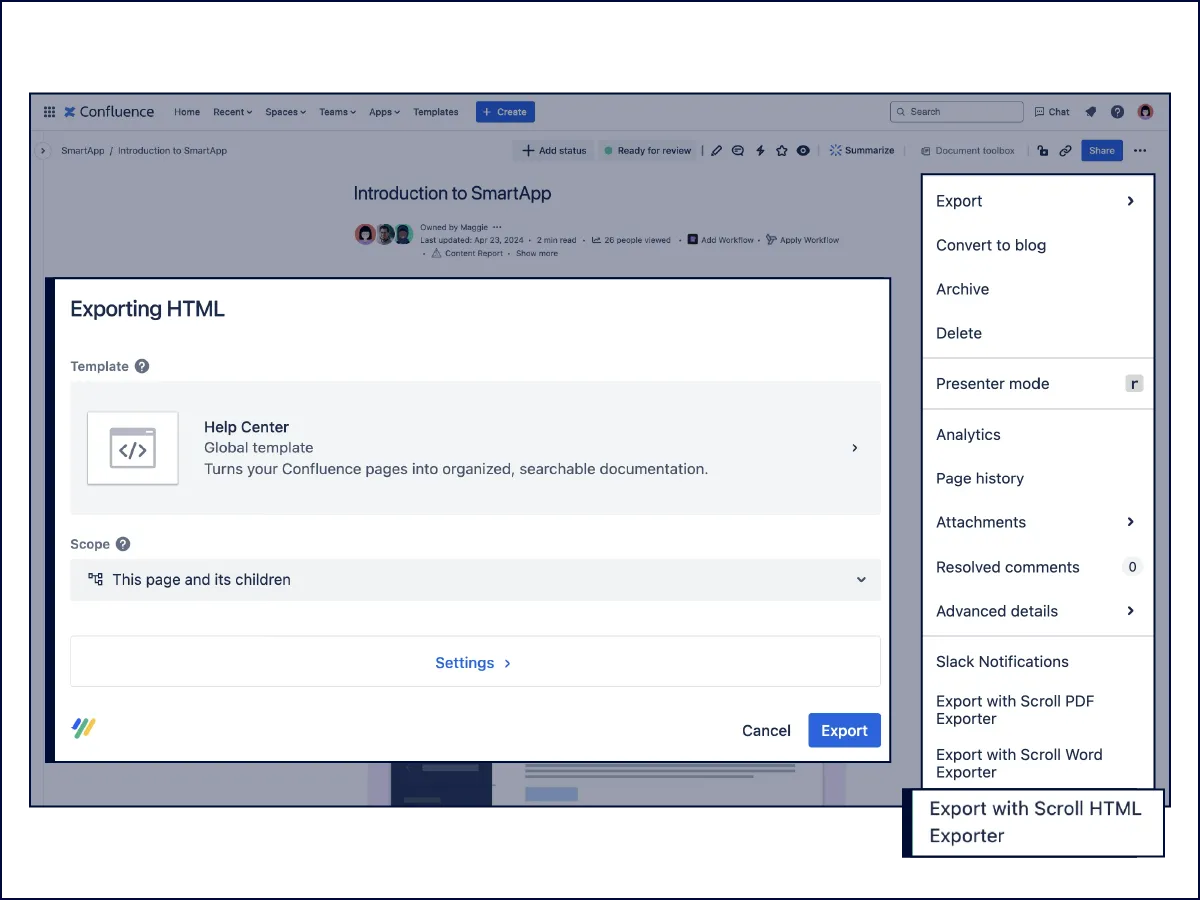Screen dimensions: 1200x900
Task: Click the K15t logo in the dialog
Action: 84,728
